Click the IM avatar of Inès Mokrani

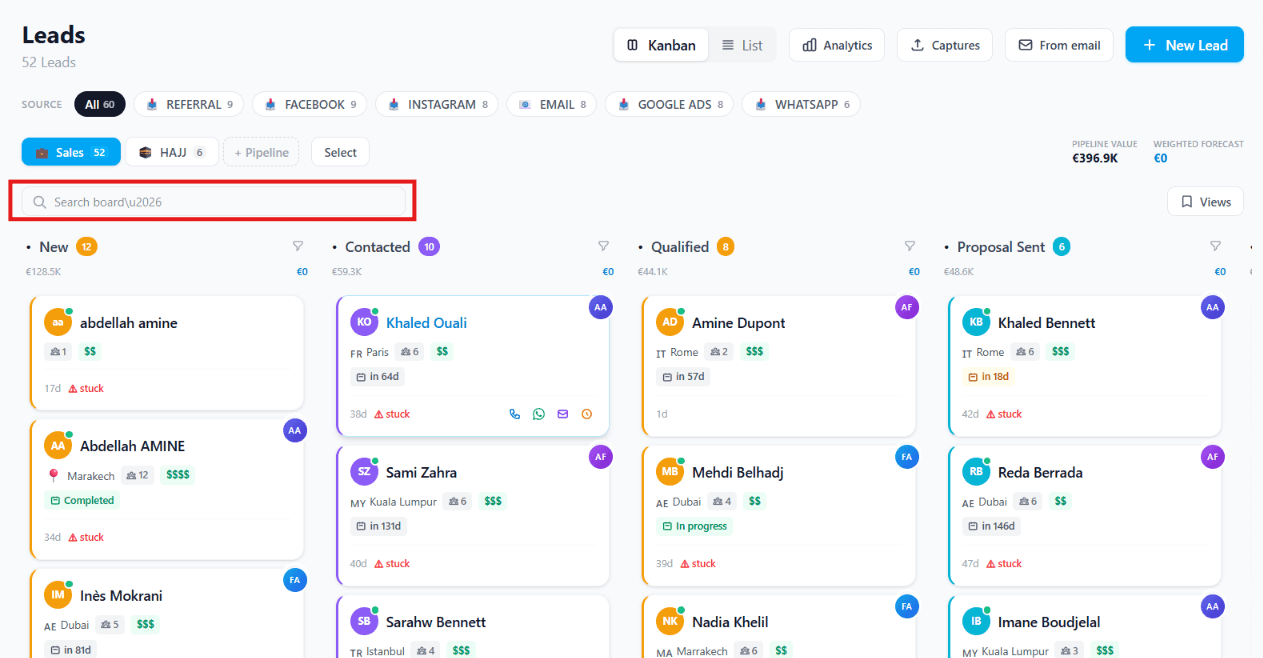58,595
